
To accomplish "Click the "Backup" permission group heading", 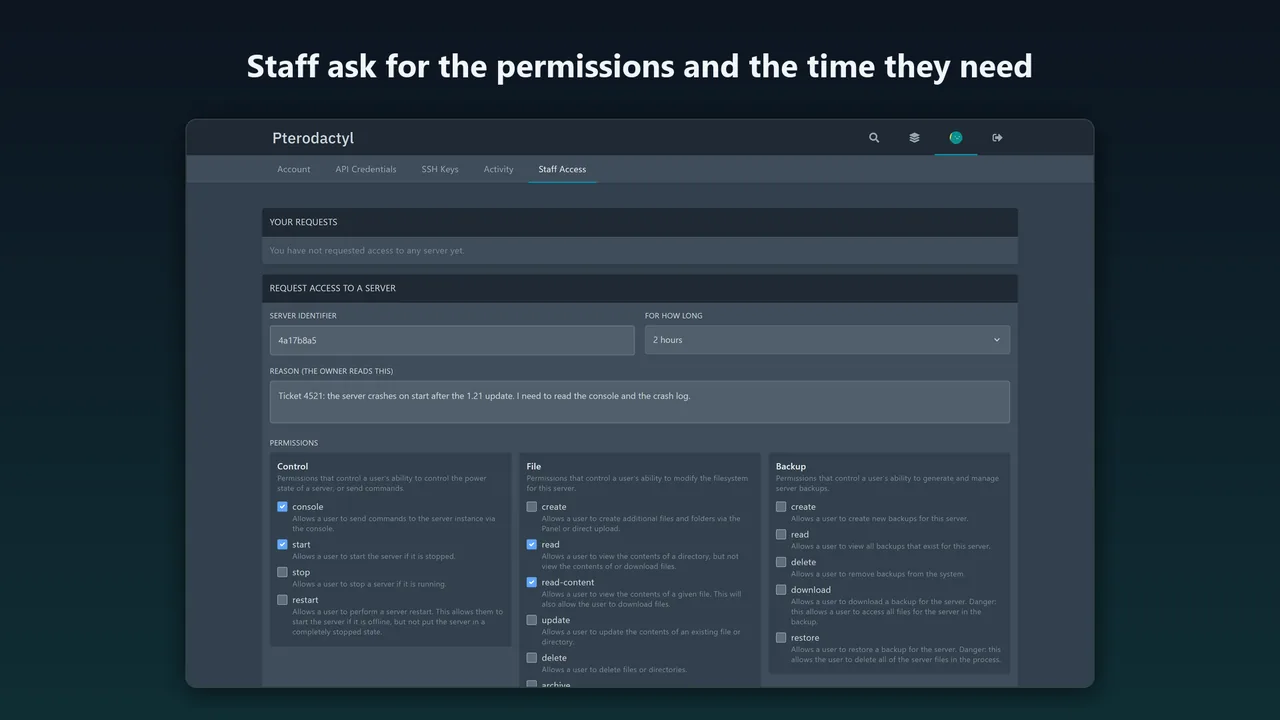I will pyautogui.click(x=791, y=466).
